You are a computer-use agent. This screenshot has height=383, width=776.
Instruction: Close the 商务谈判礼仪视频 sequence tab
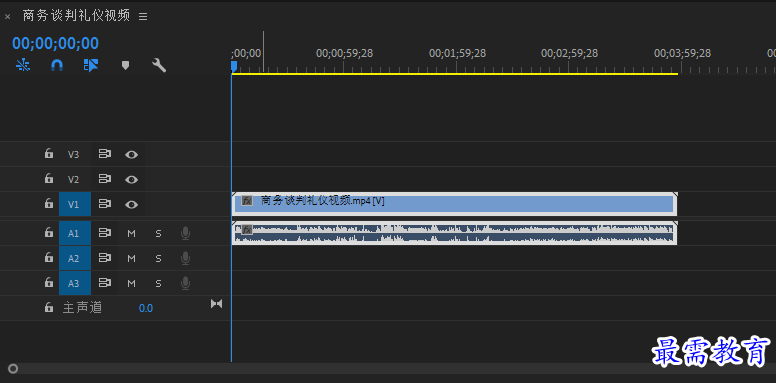tap(7, 17)
